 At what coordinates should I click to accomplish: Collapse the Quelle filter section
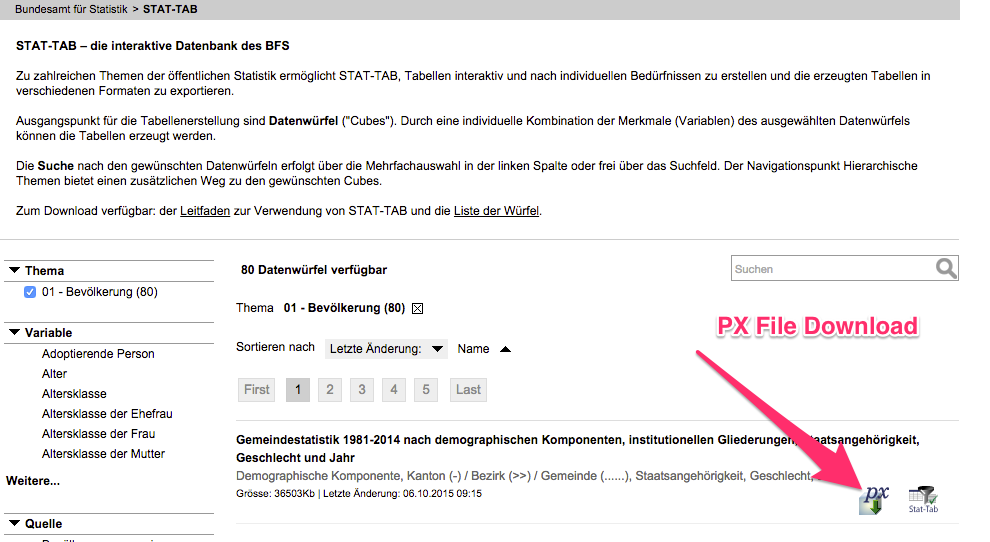coord(15,523)
